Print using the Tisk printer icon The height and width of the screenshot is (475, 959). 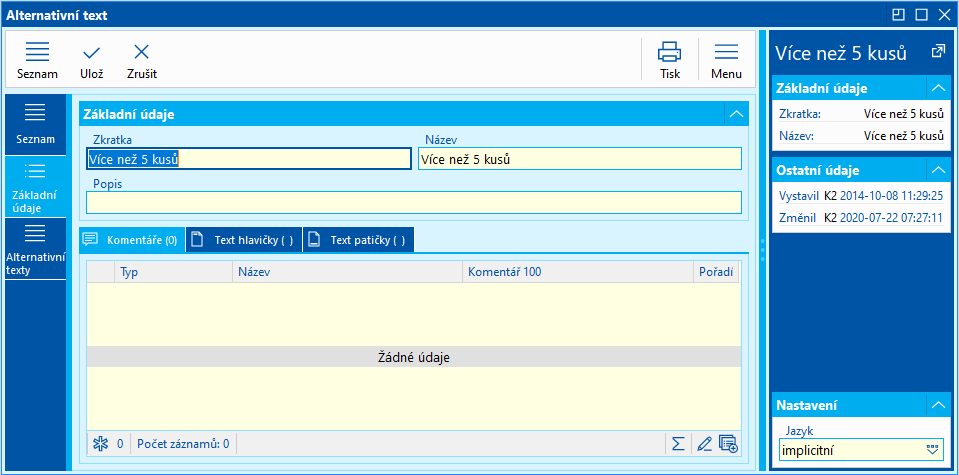tap(670, 61)
